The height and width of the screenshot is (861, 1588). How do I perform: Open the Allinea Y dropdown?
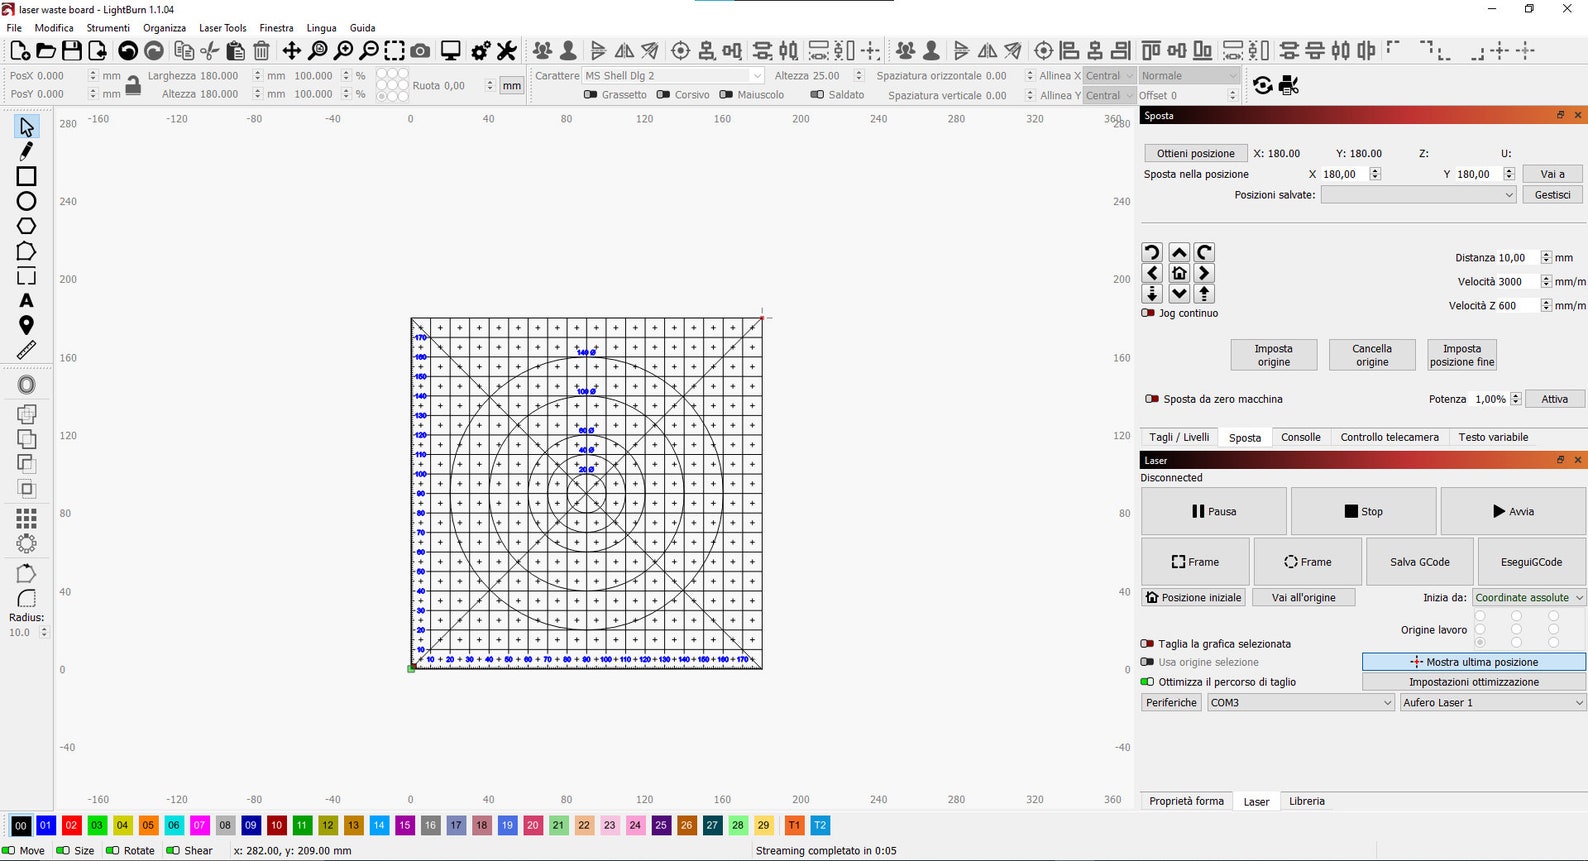click(x=1109, y=96)
